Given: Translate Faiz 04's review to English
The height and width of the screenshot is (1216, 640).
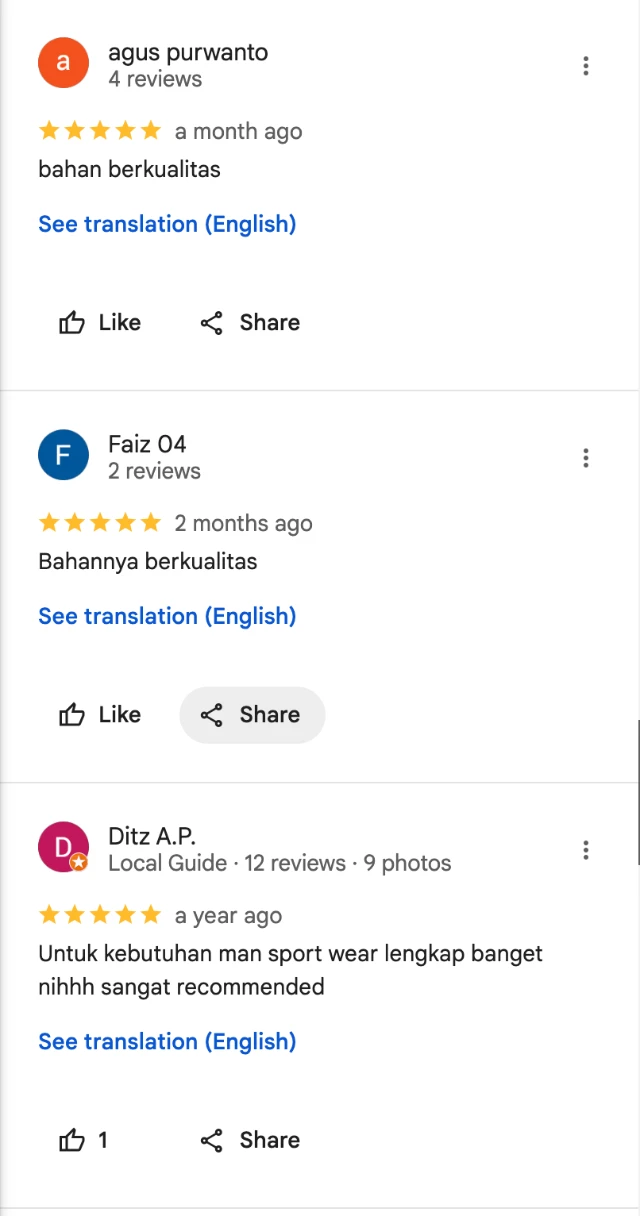Looking at the screenshot, I should pos(167,616).
